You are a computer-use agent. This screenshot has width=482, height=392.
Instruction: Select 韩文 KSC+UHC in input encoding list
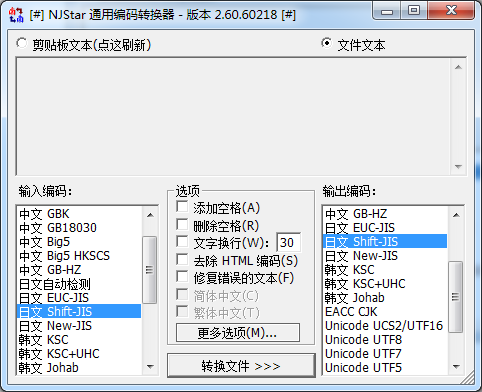(x=79, y=353)
